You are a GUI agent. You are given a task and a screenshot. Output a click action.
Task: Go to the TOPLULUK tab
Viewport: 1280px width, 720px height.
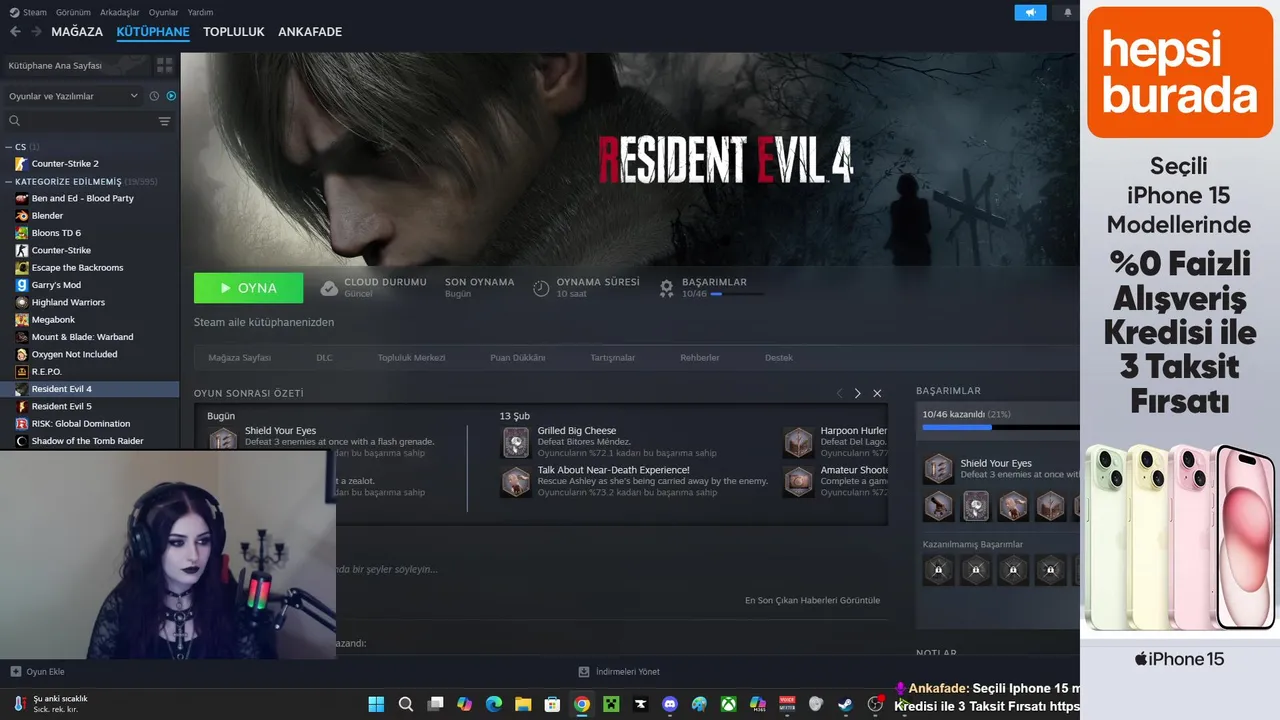(234, 32)
